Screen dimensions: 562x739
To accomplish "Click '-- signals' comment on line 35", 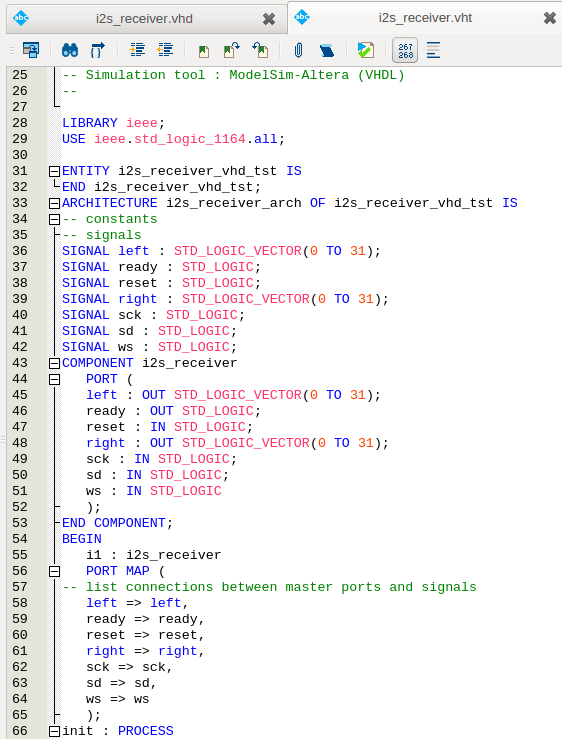I will coord(102,235).
